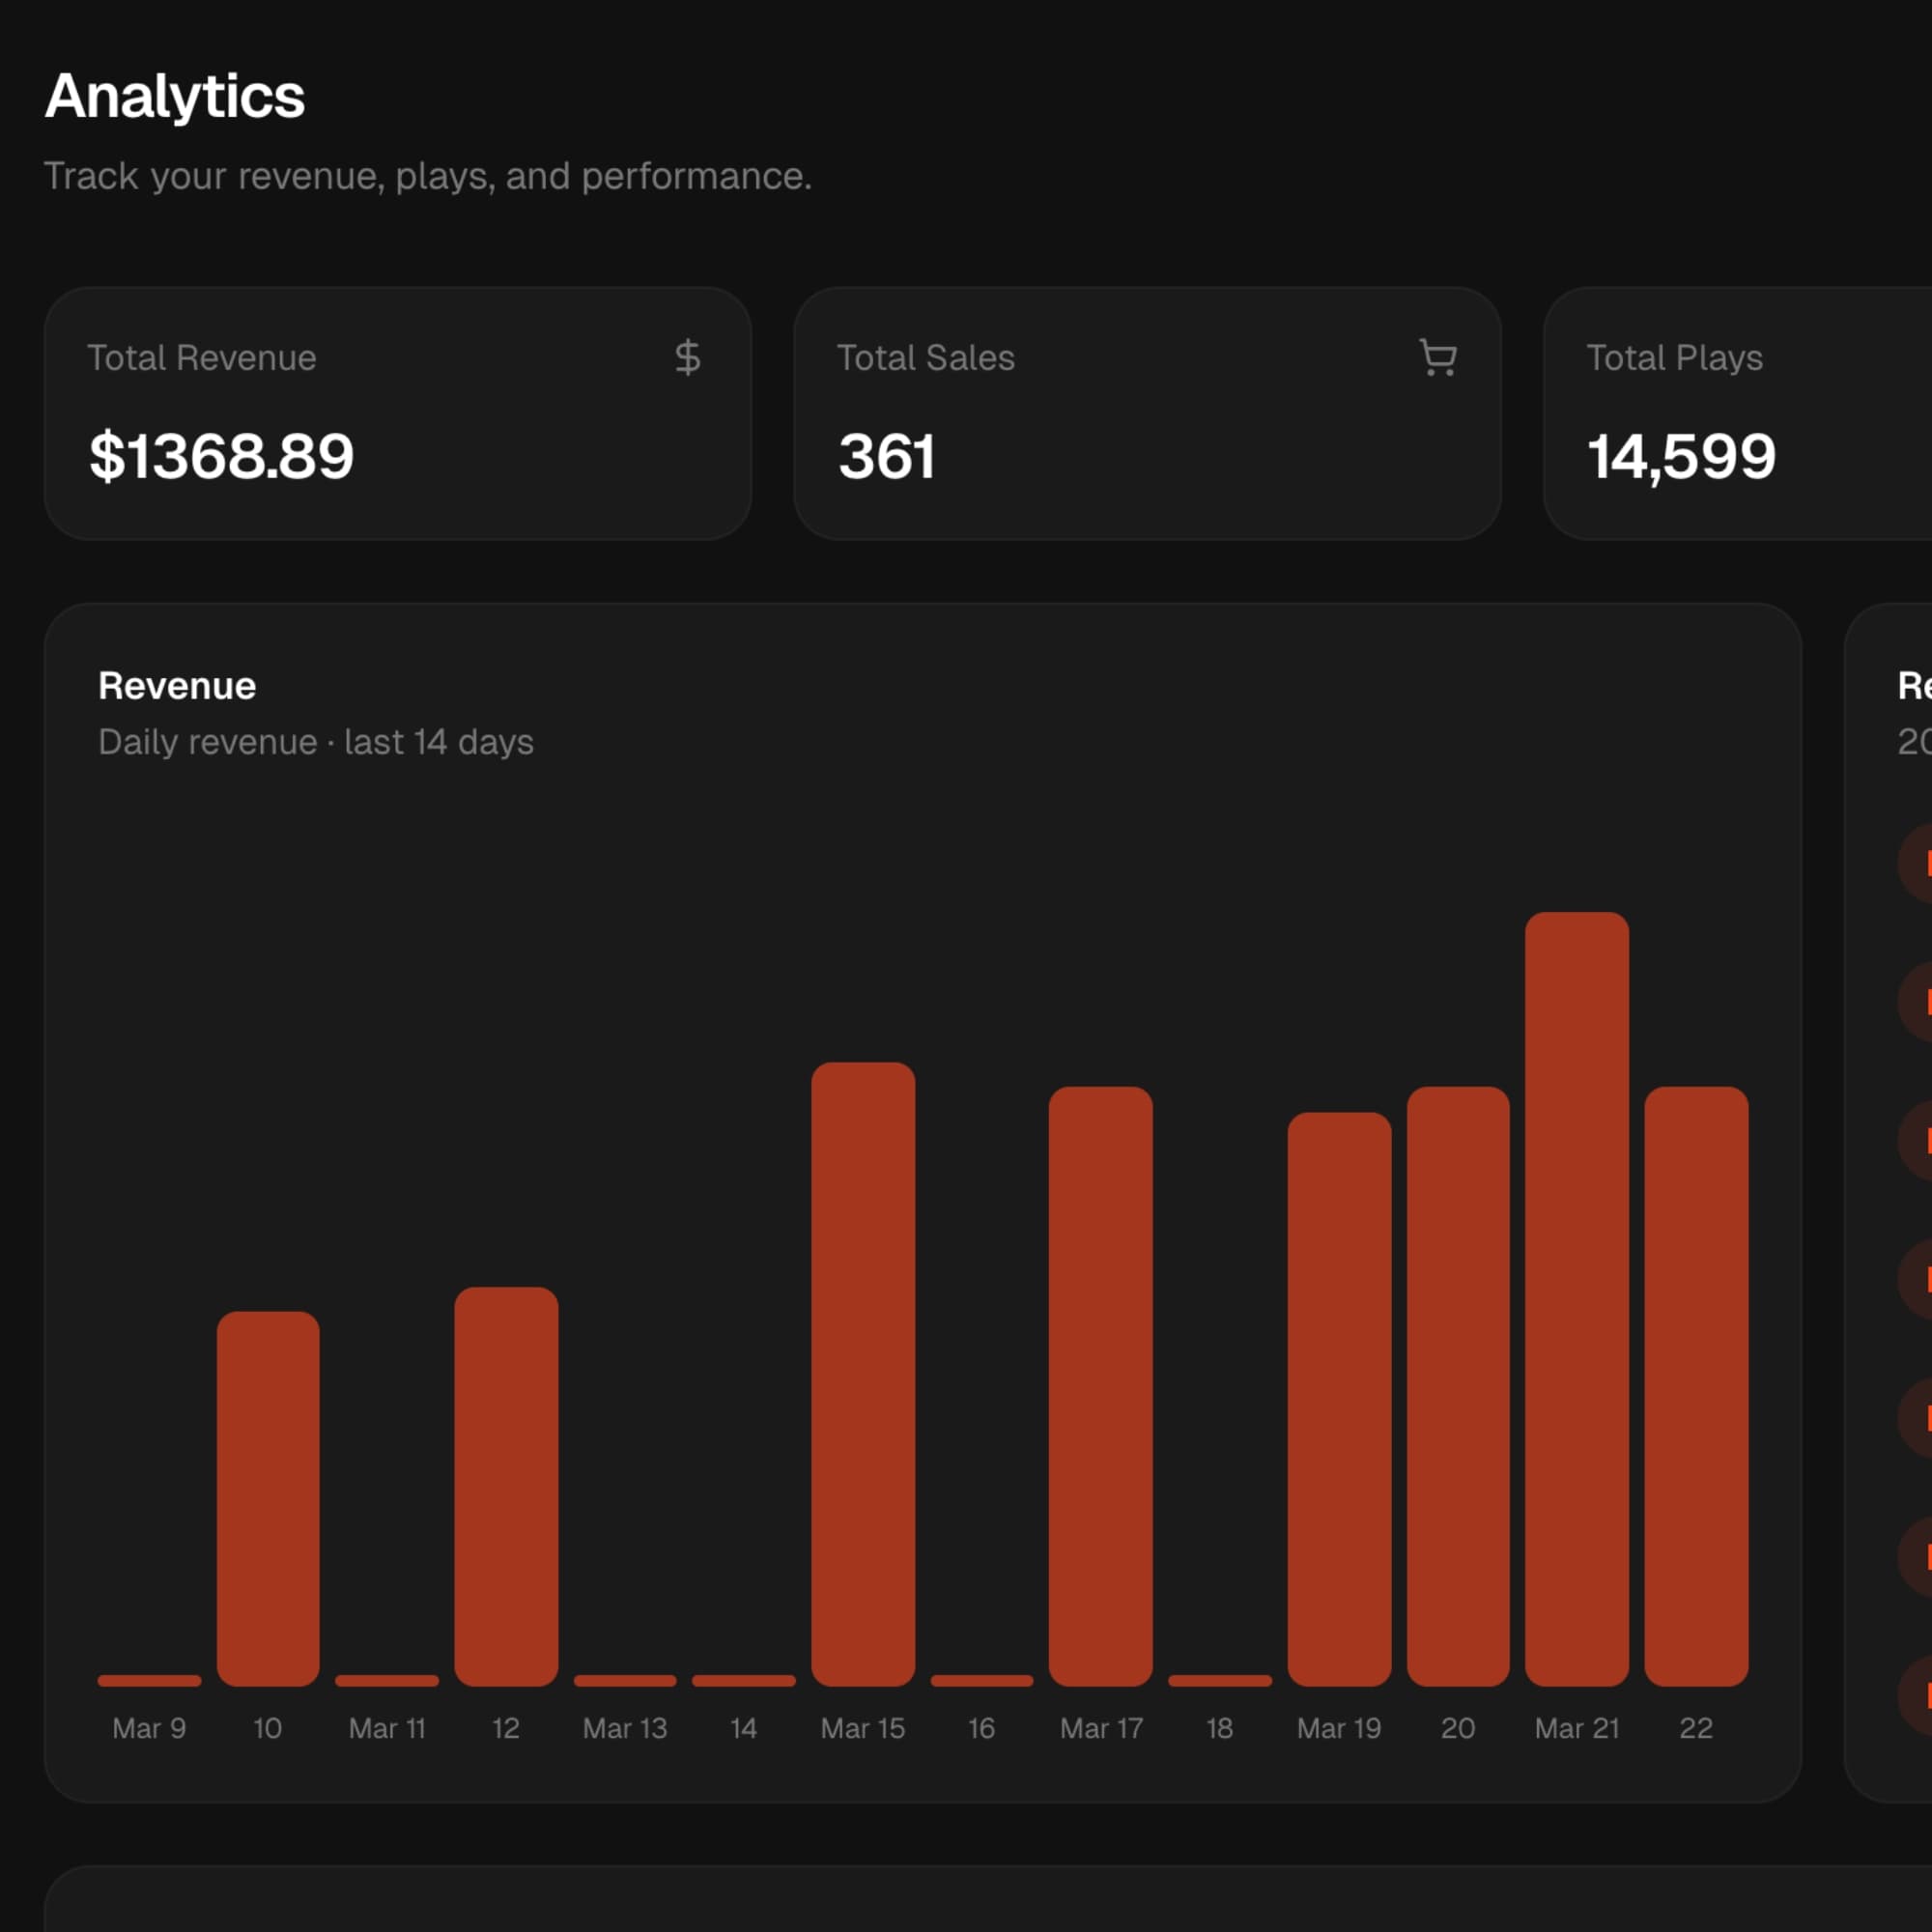
Task: Click the 'Mar 9' axis label
Action: coord(149,1728)
